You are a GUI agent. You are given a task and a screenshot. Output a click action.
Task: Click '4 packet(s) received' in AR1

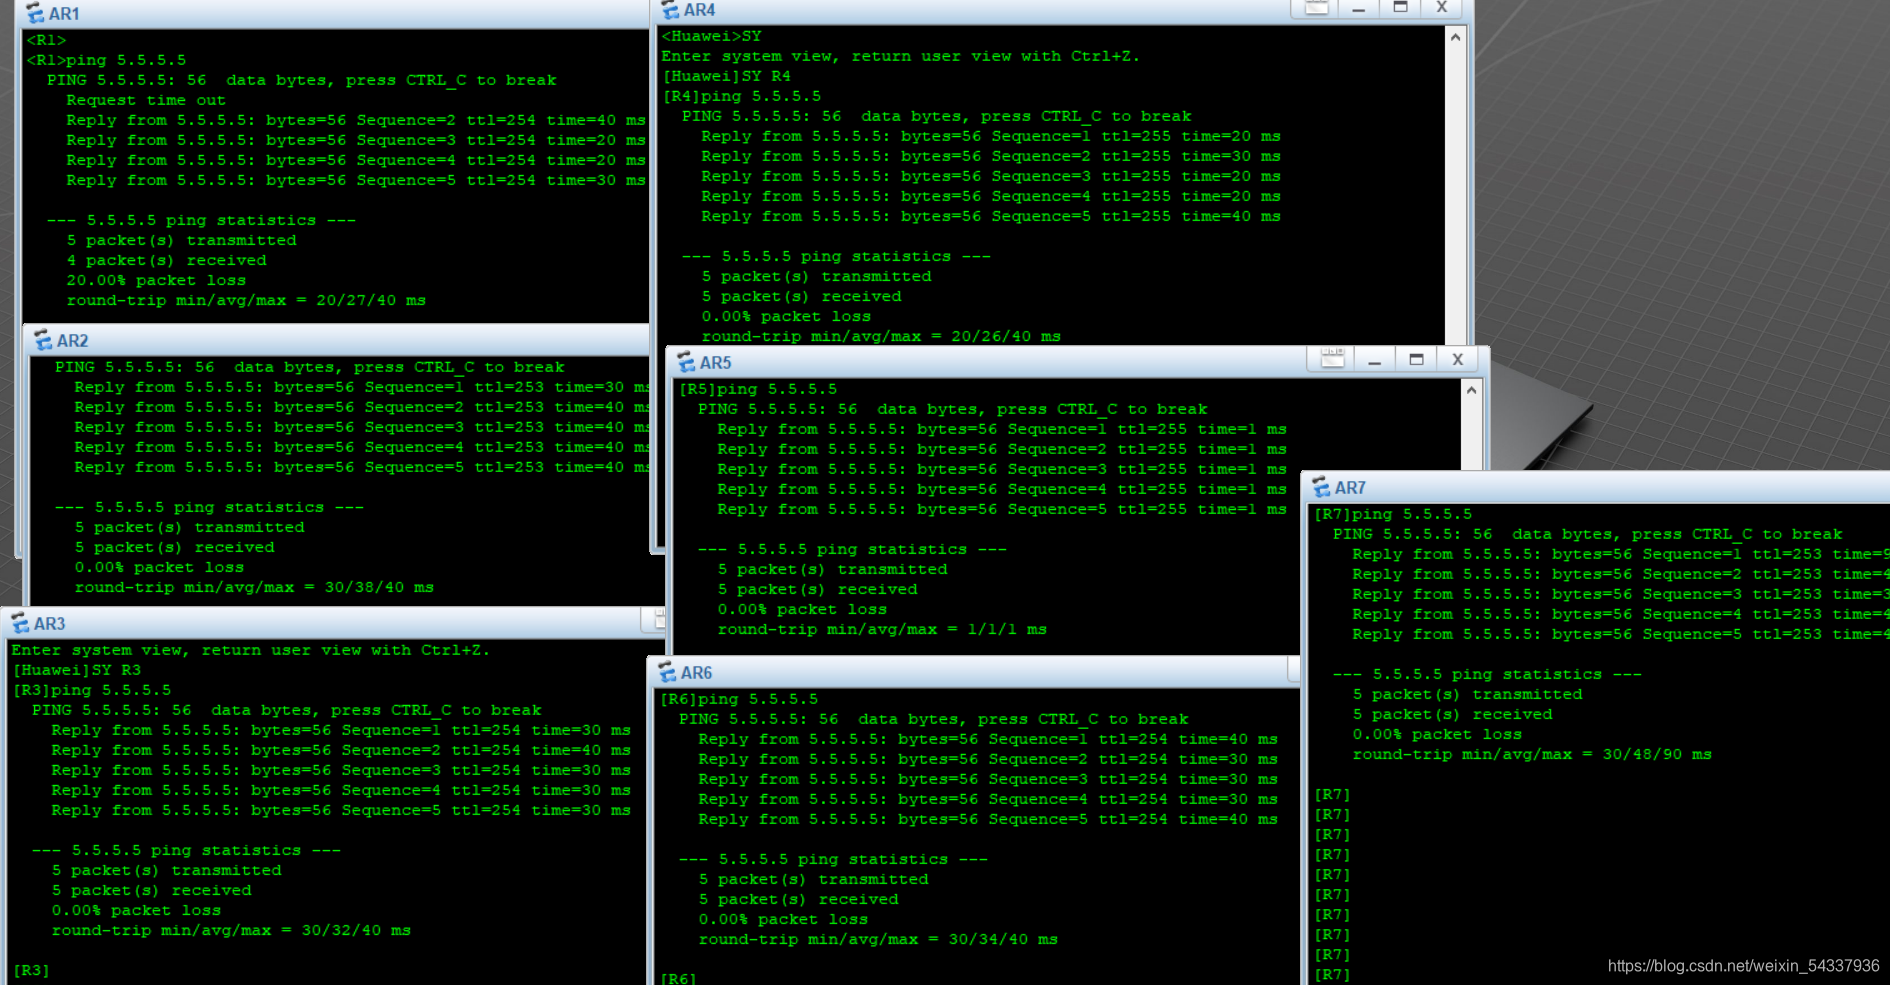tap(167, 260)
